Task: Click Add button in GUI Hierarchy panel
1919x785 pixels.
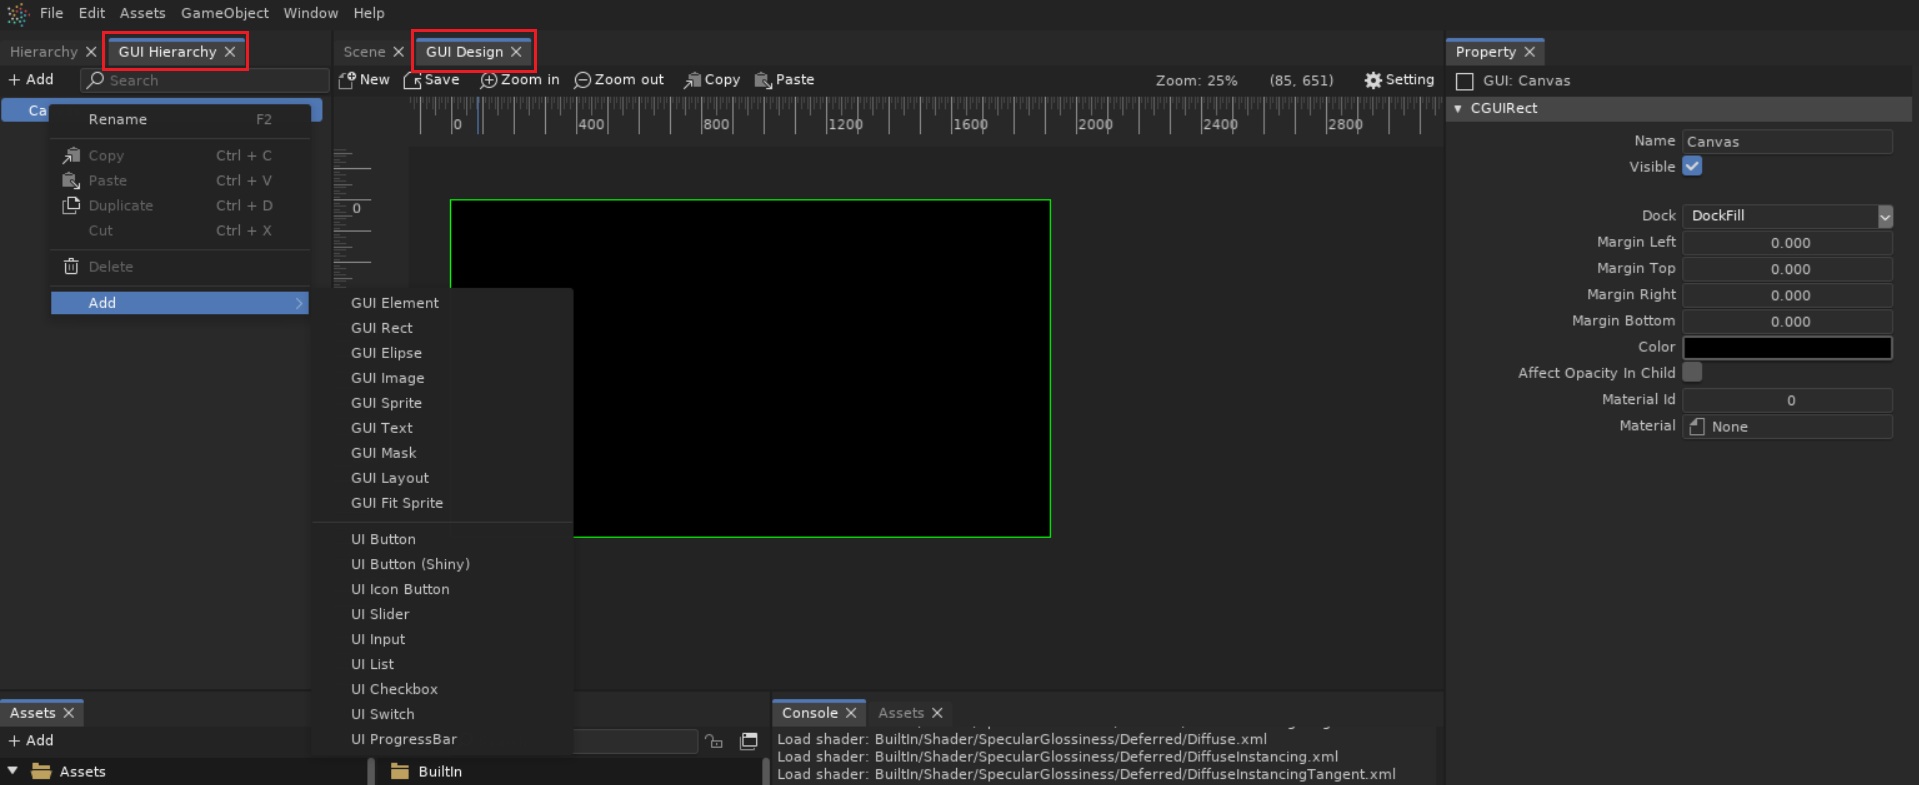Action: (x=31, y=80)
